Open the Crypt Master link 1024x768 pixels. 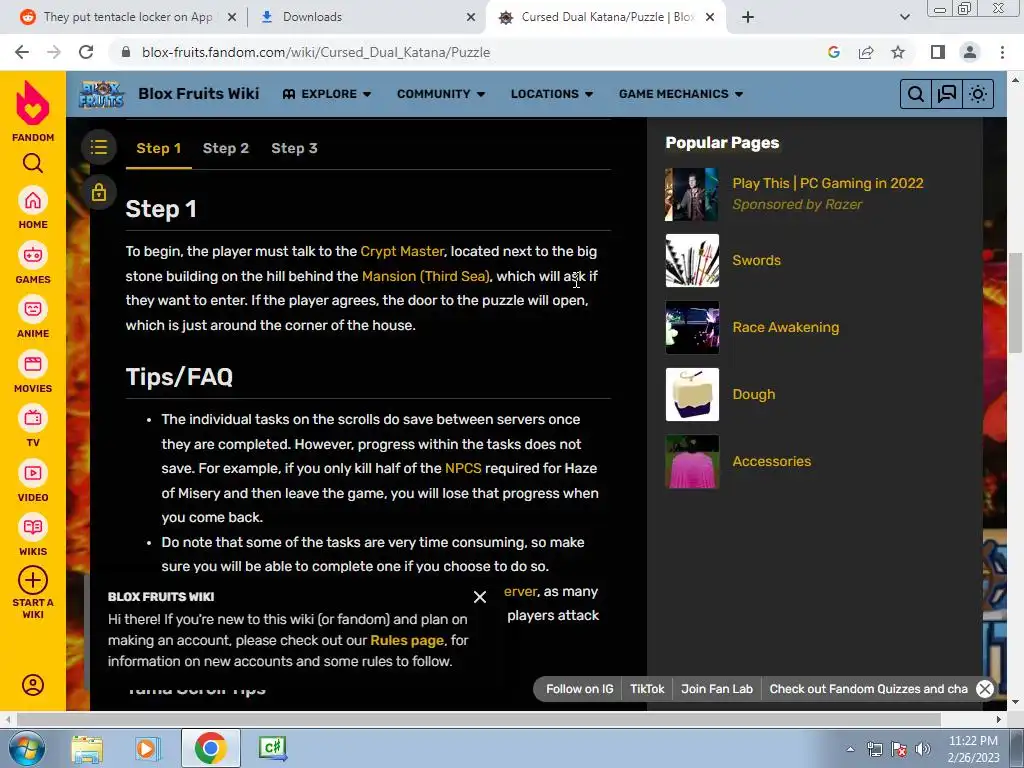click(402, 251)
